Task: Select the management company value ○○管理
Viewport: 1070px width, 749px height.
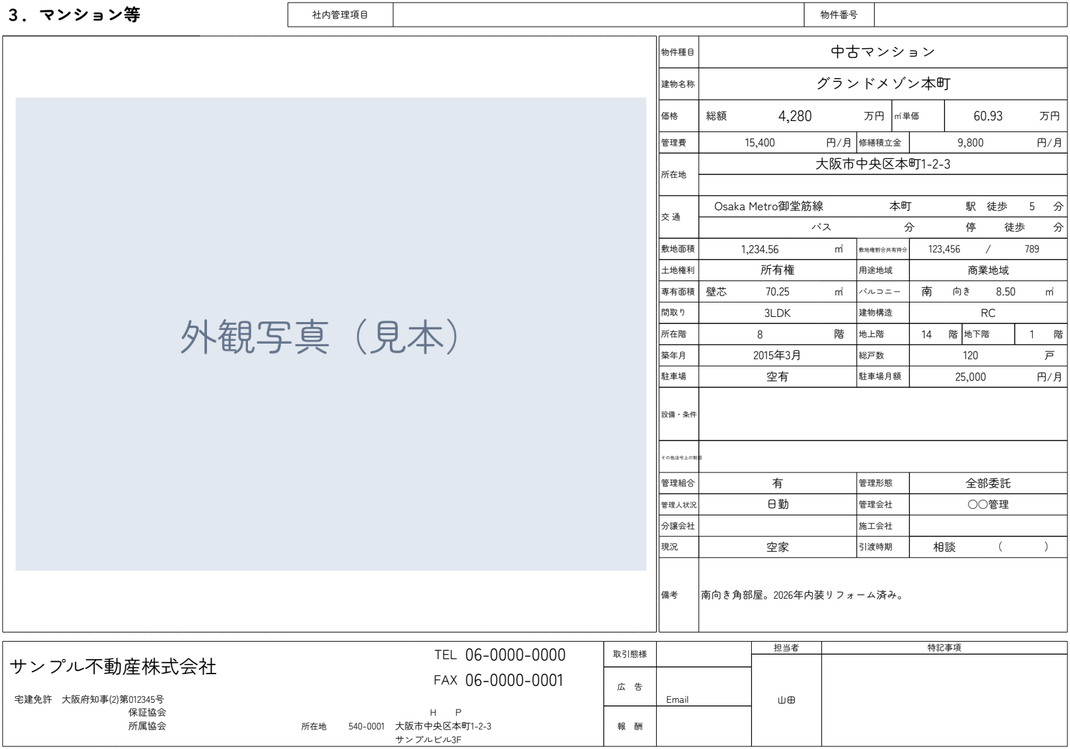Action: point(988,505)
